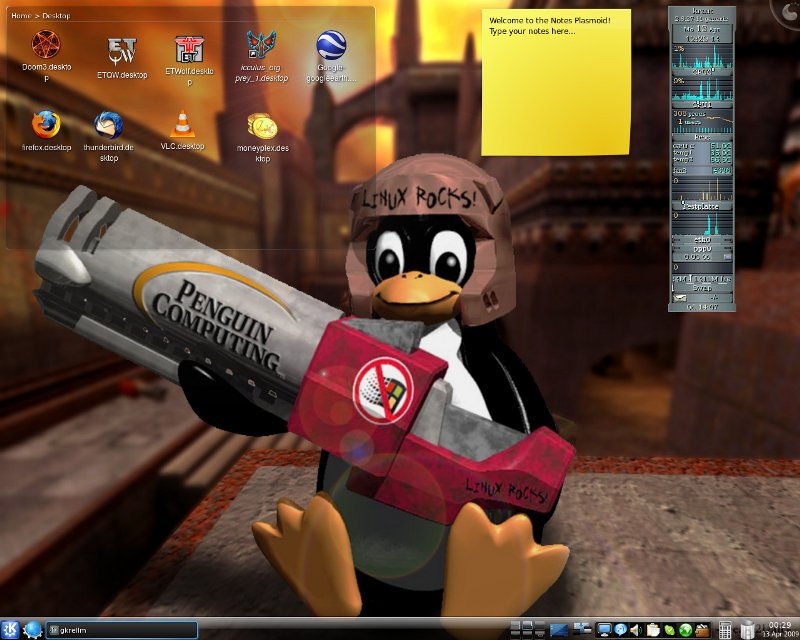Launch Firefox from the desktop folder

46,124
